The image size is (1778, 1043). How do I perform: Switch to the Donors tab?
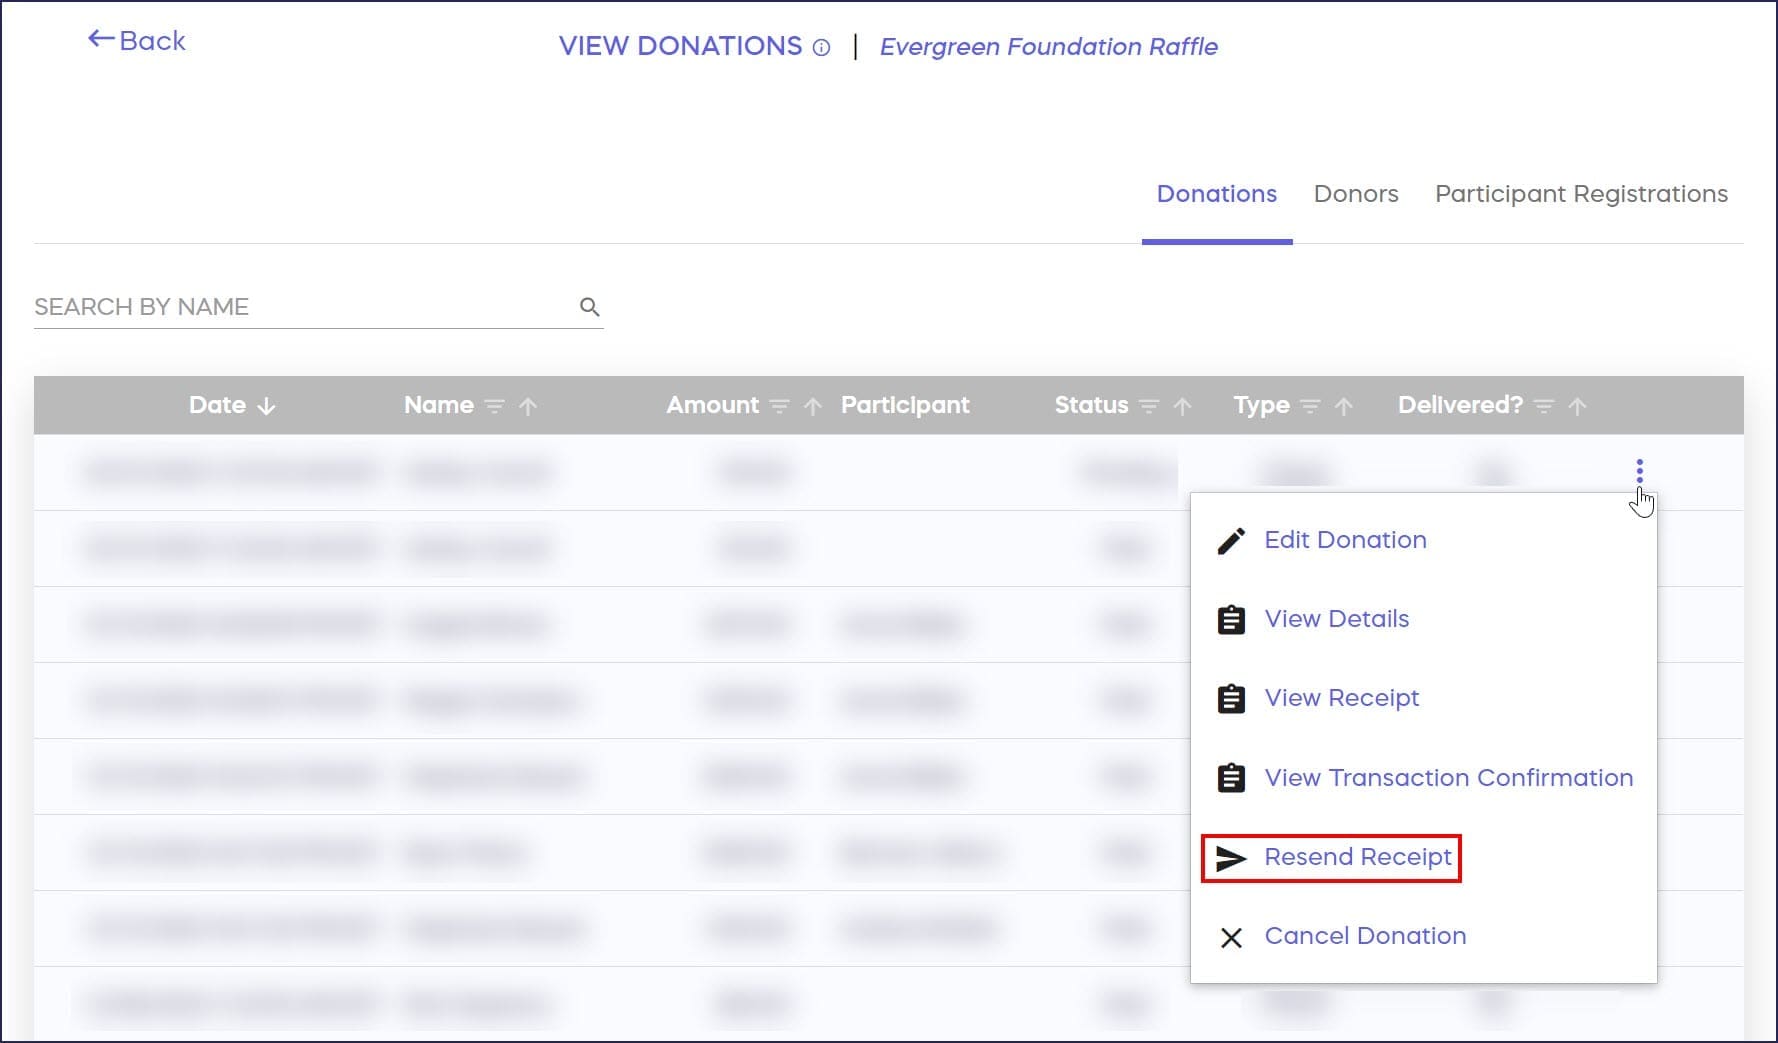(1355, 194)
